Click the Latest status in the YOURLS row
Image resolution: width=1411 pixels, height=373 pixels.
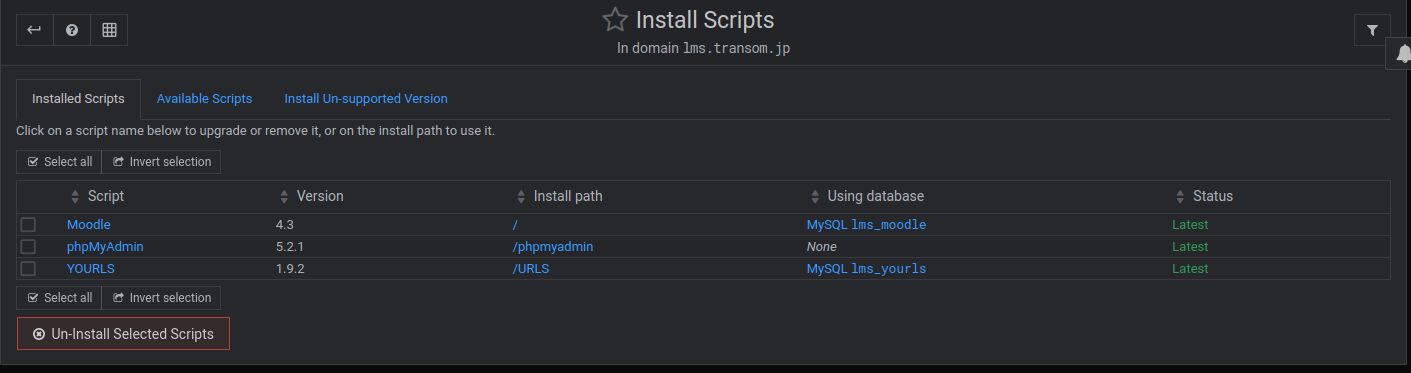1190,269
